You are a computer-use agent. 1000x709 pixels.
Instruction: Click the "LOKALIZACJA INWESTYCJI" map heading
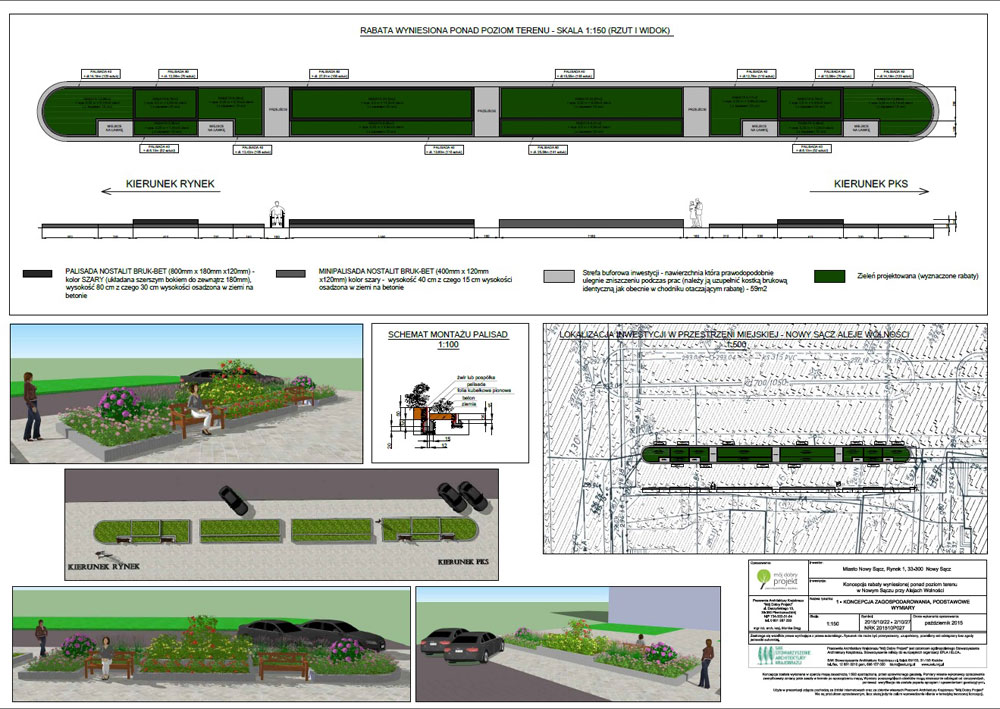(734, 332)
